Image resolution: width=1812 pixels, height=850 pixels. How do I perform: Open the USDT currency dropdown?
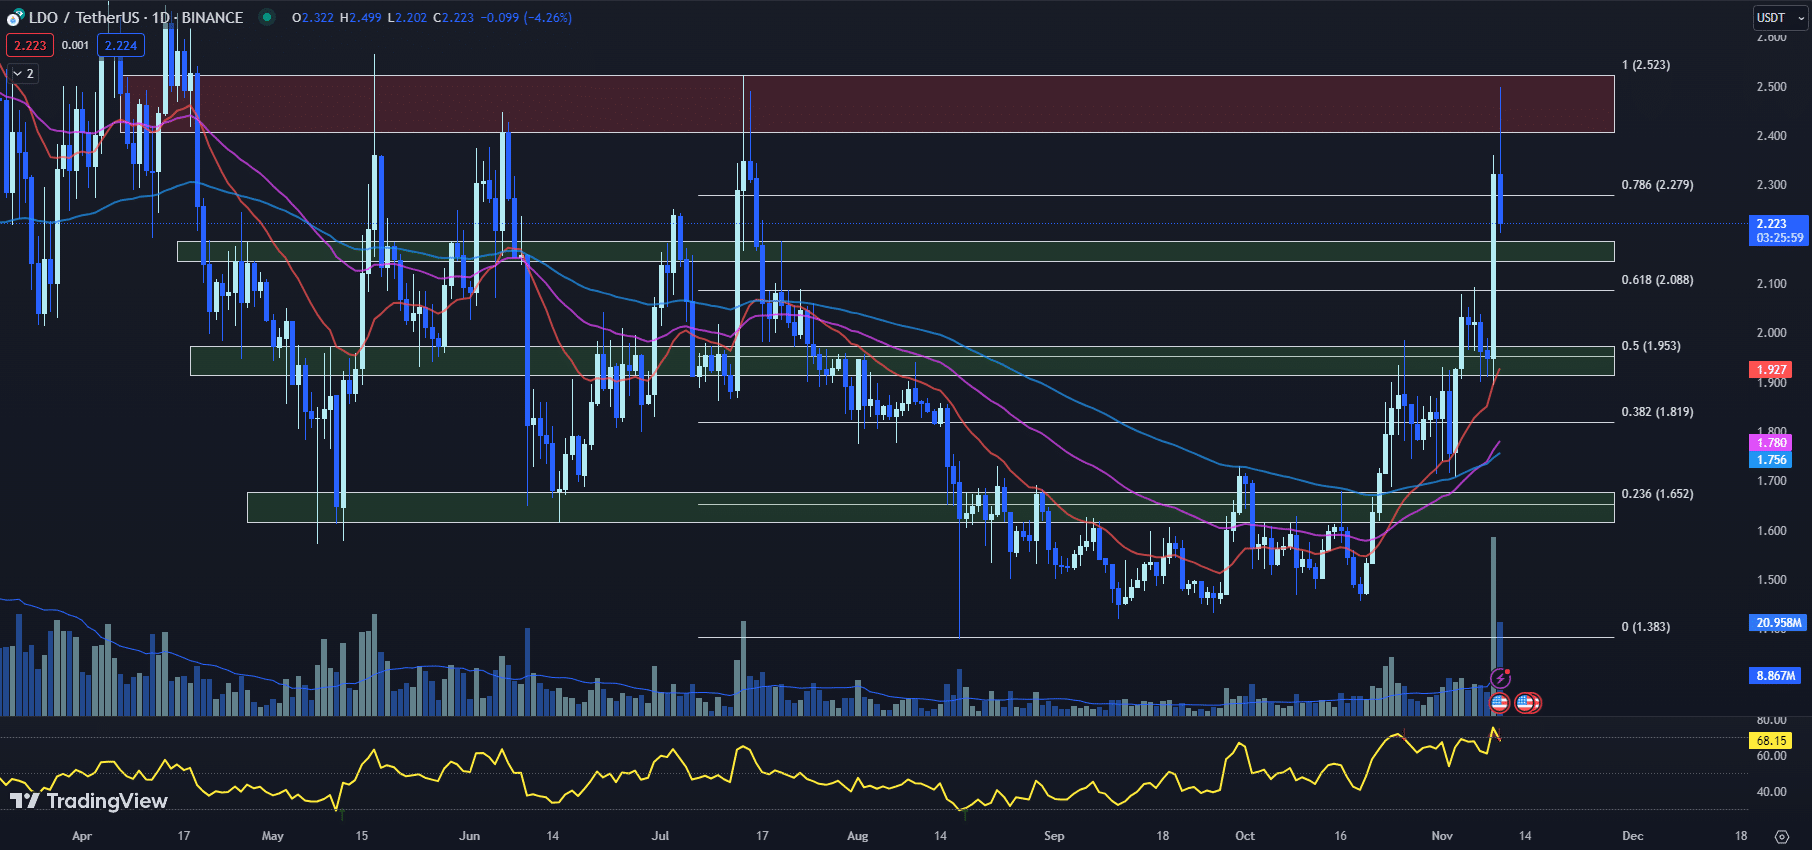1780,17
